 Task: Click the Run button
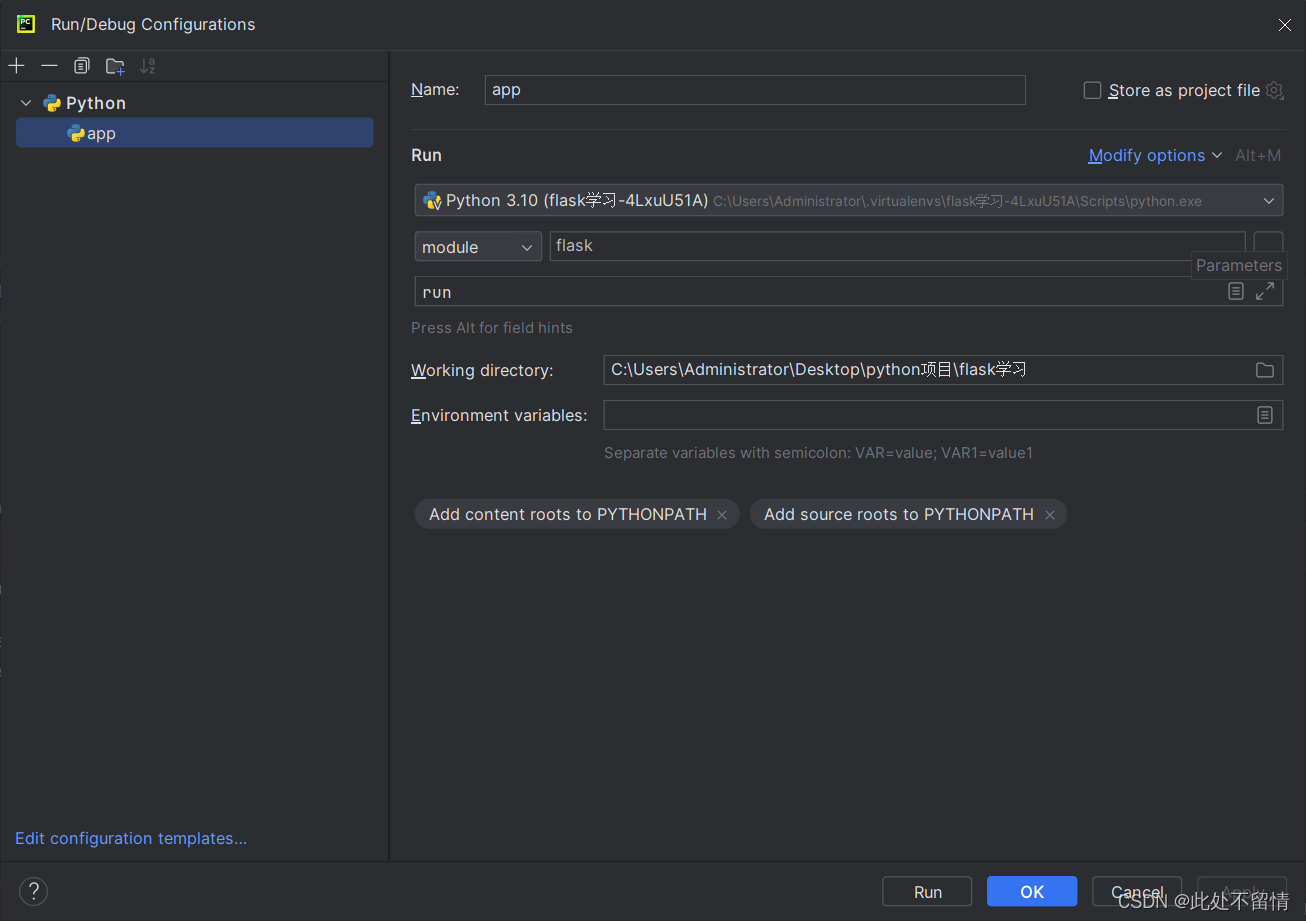click(x=927, y=892)
